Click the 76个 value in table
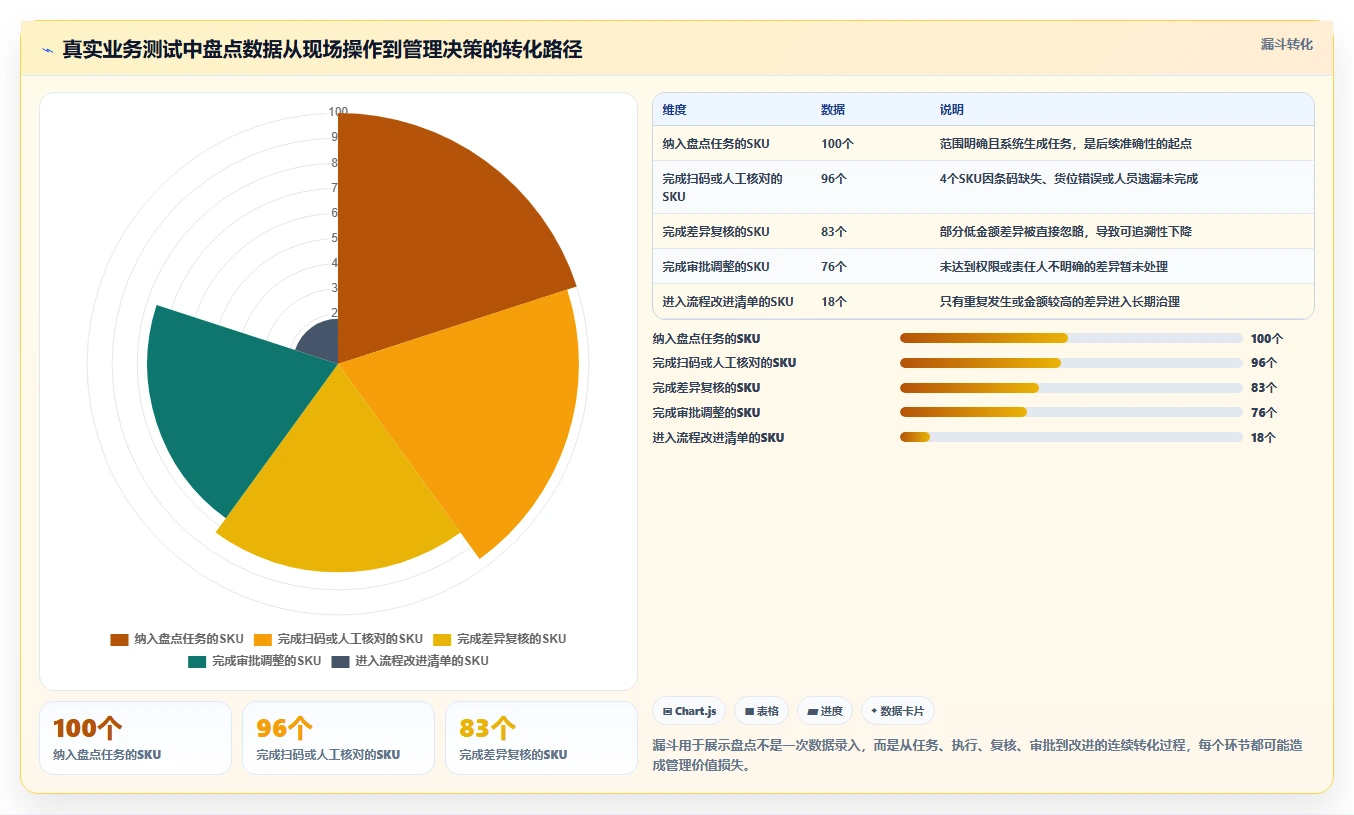Screen dimensions: 1354x815 (834, 267)
